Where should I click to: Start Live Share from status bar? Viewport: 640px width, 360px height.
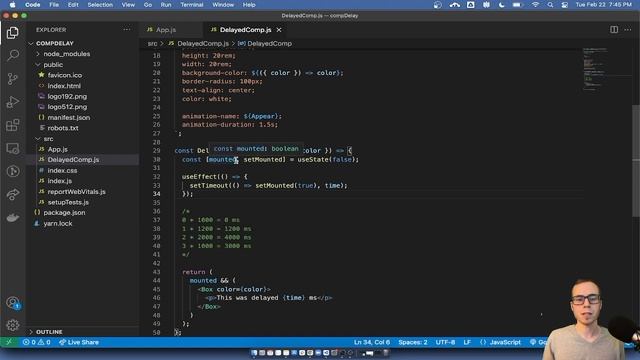coord(79,342)
